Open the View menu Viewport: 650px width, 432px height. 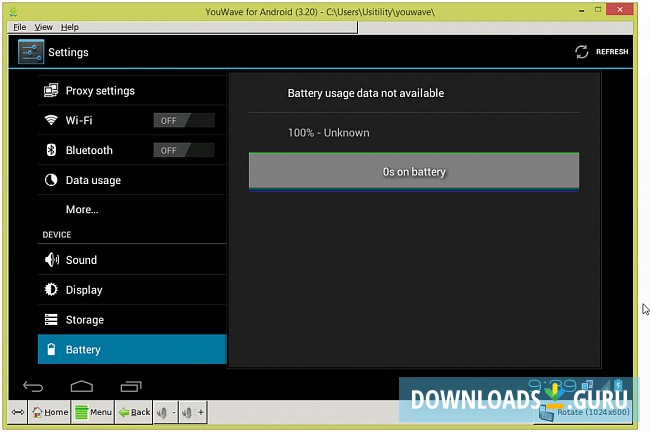44,27
